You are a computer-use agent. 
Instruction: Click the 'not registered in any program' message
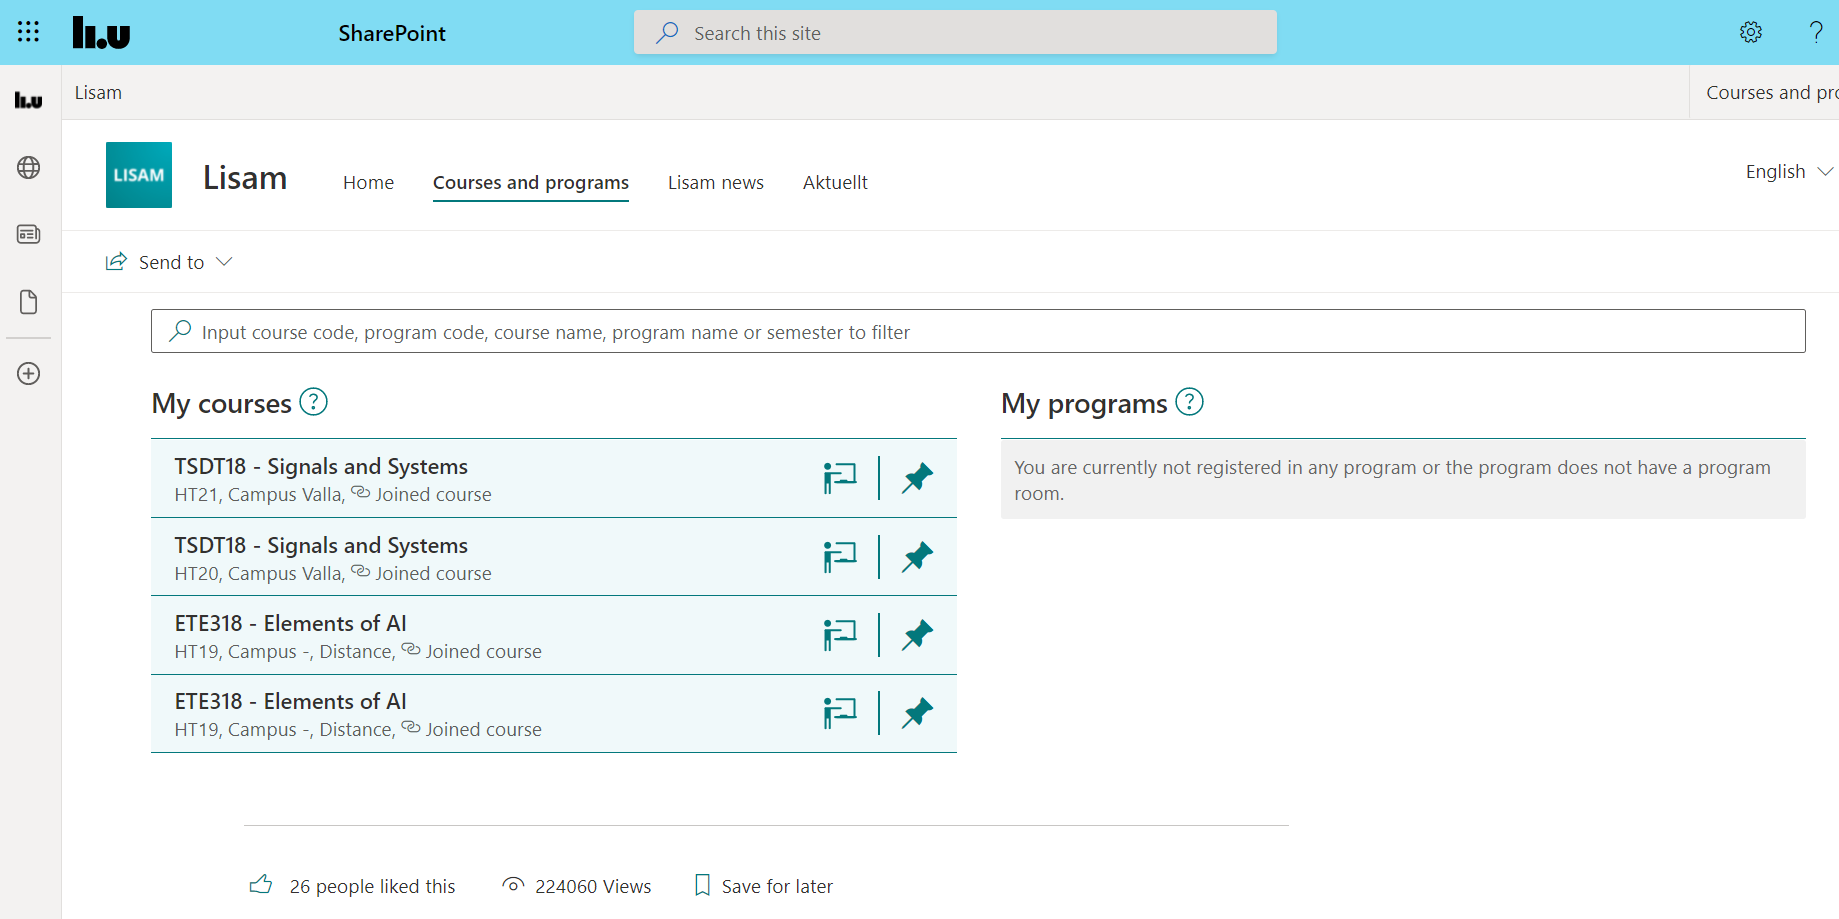(1403, 480)
